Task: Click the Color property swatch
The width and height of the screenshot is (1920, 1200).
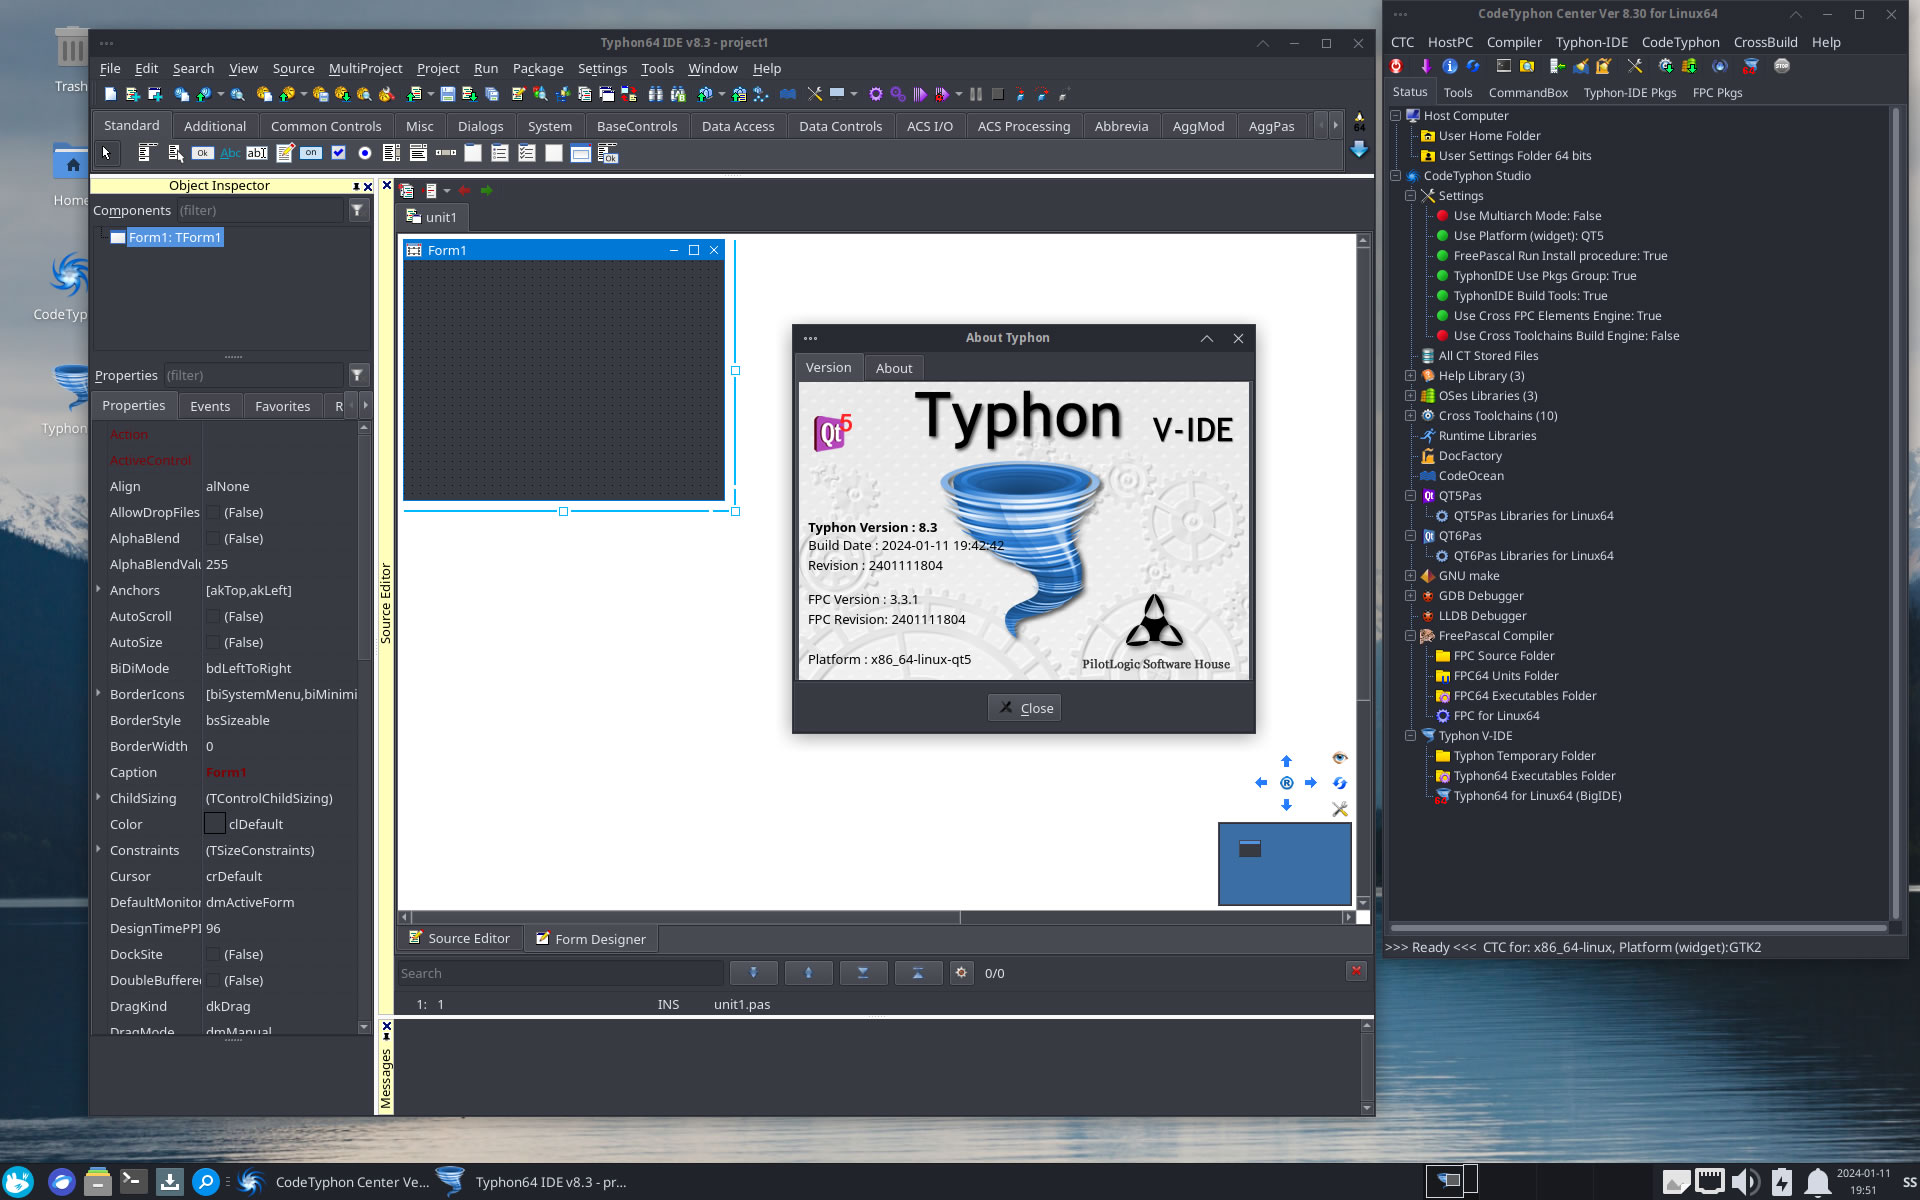Action: pyautogui.click(x=215, y=824)
